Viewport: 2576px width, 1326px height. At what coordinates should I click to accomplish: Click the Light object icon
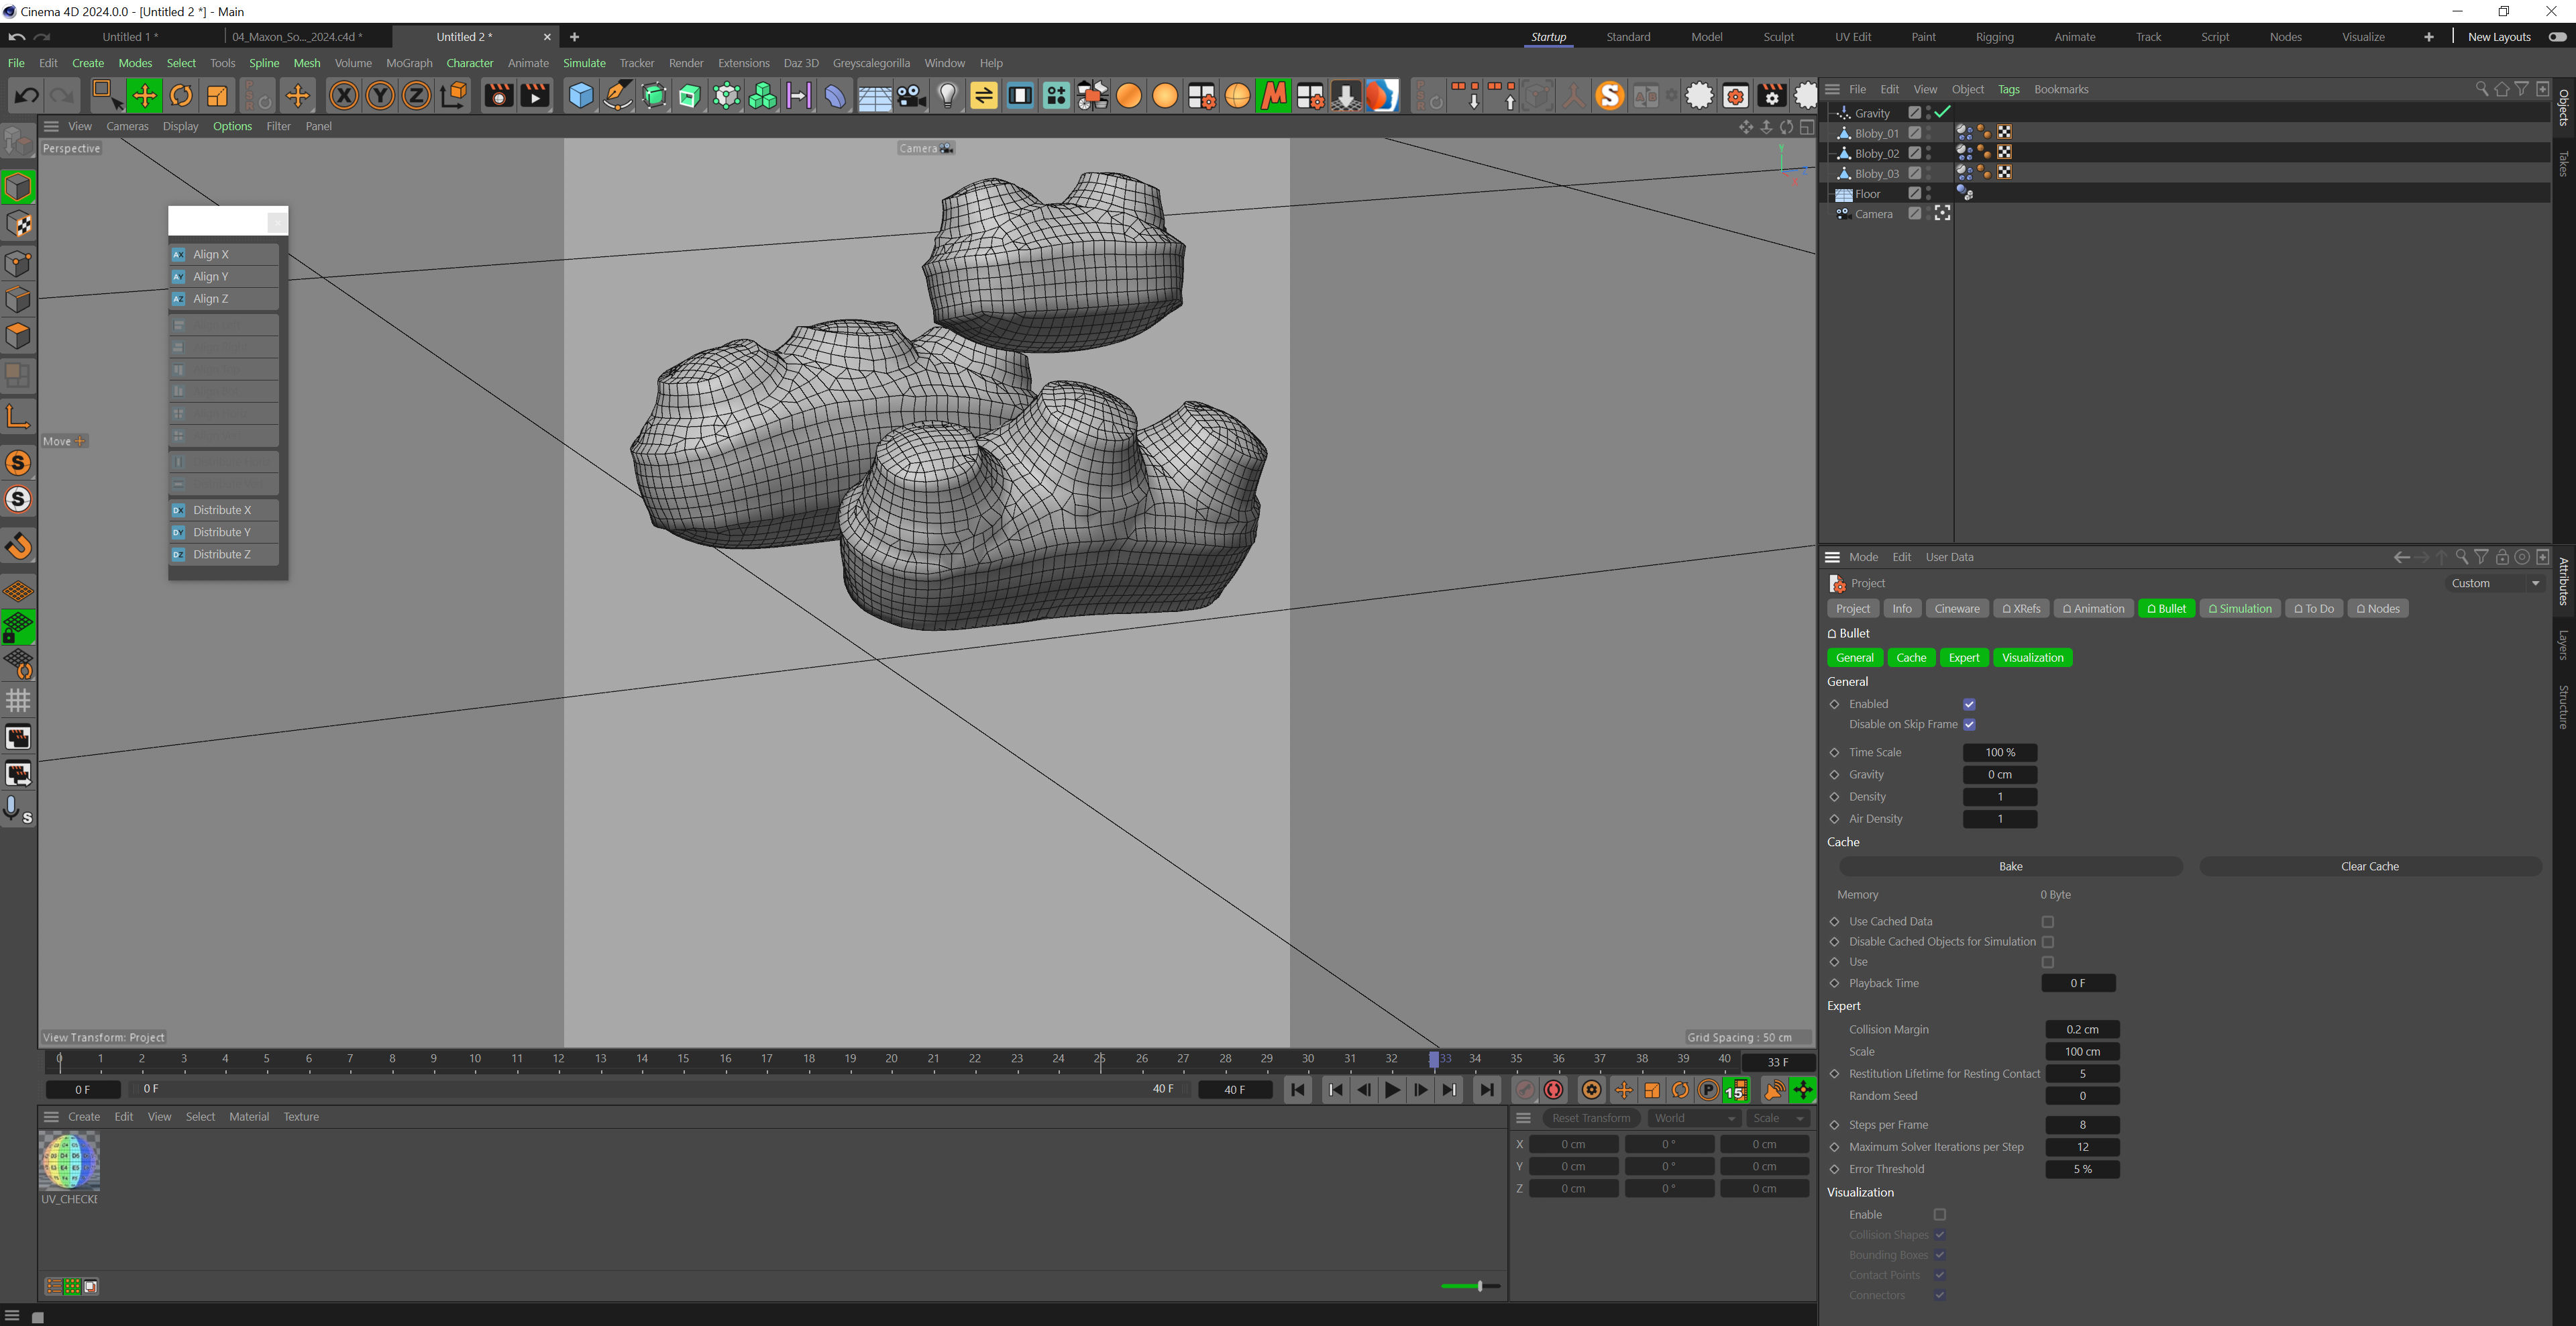[947, 96]
